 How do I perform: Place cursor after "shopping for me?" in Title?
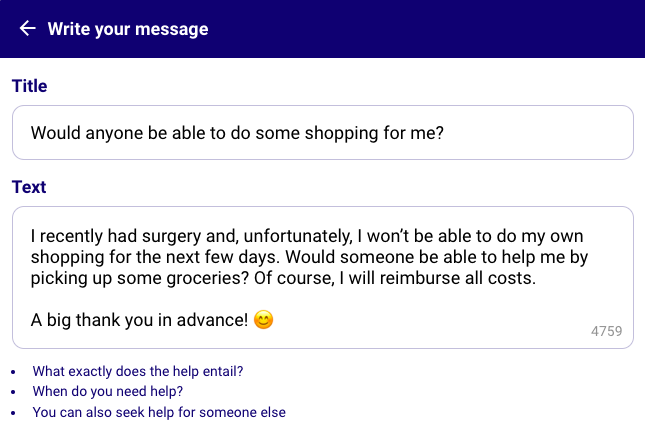[445, 133]
